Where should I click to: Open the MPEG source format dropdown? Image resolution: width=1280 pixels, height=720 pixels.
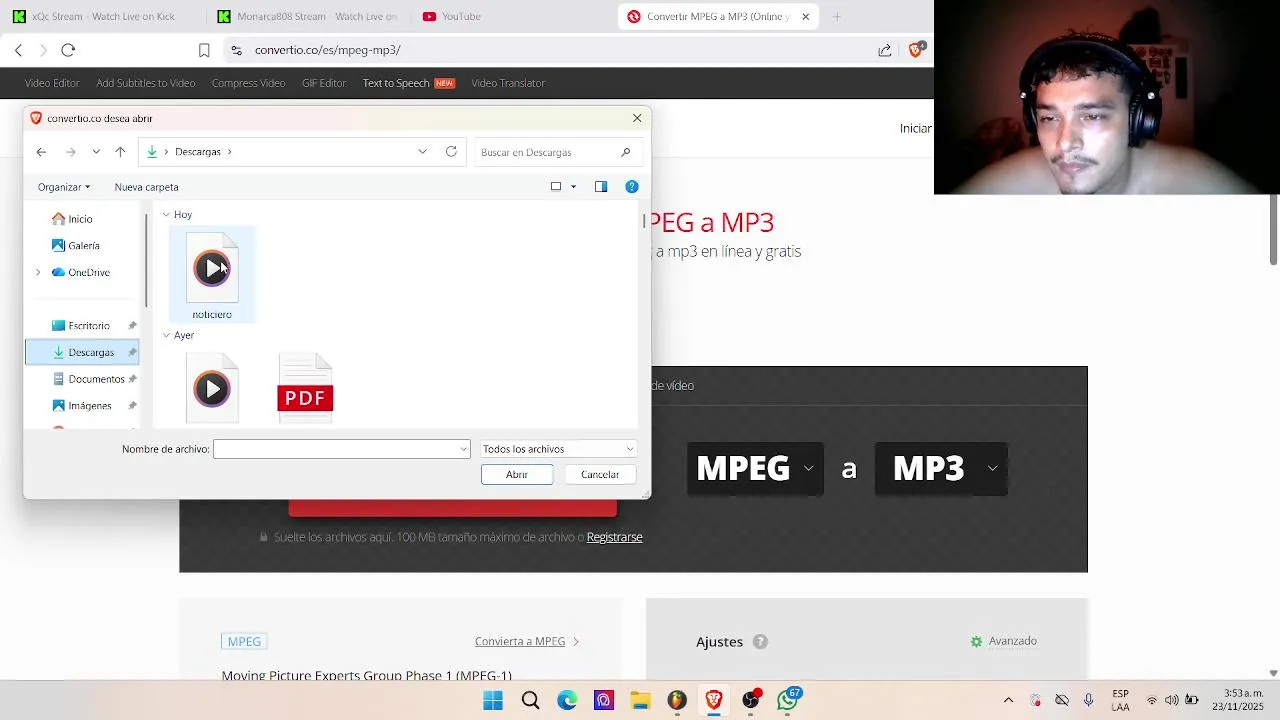pyautogui.click(x=755, y=469)
